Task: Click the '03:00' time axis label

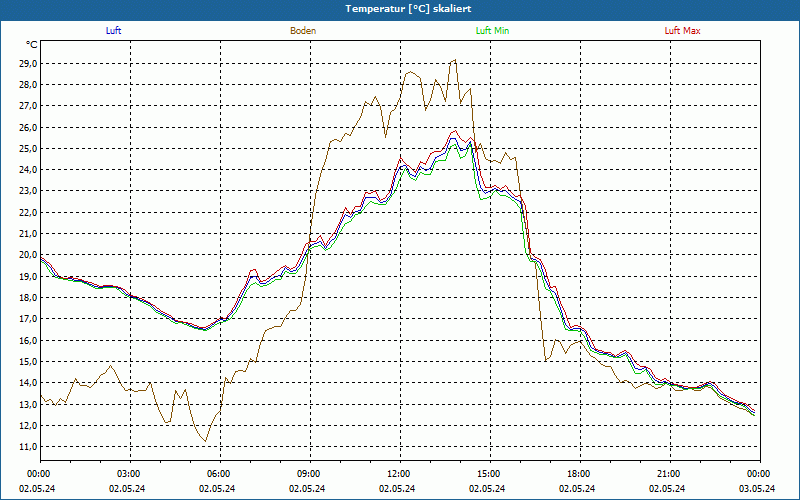Action: pyautogui.click(x=131, y=474)
